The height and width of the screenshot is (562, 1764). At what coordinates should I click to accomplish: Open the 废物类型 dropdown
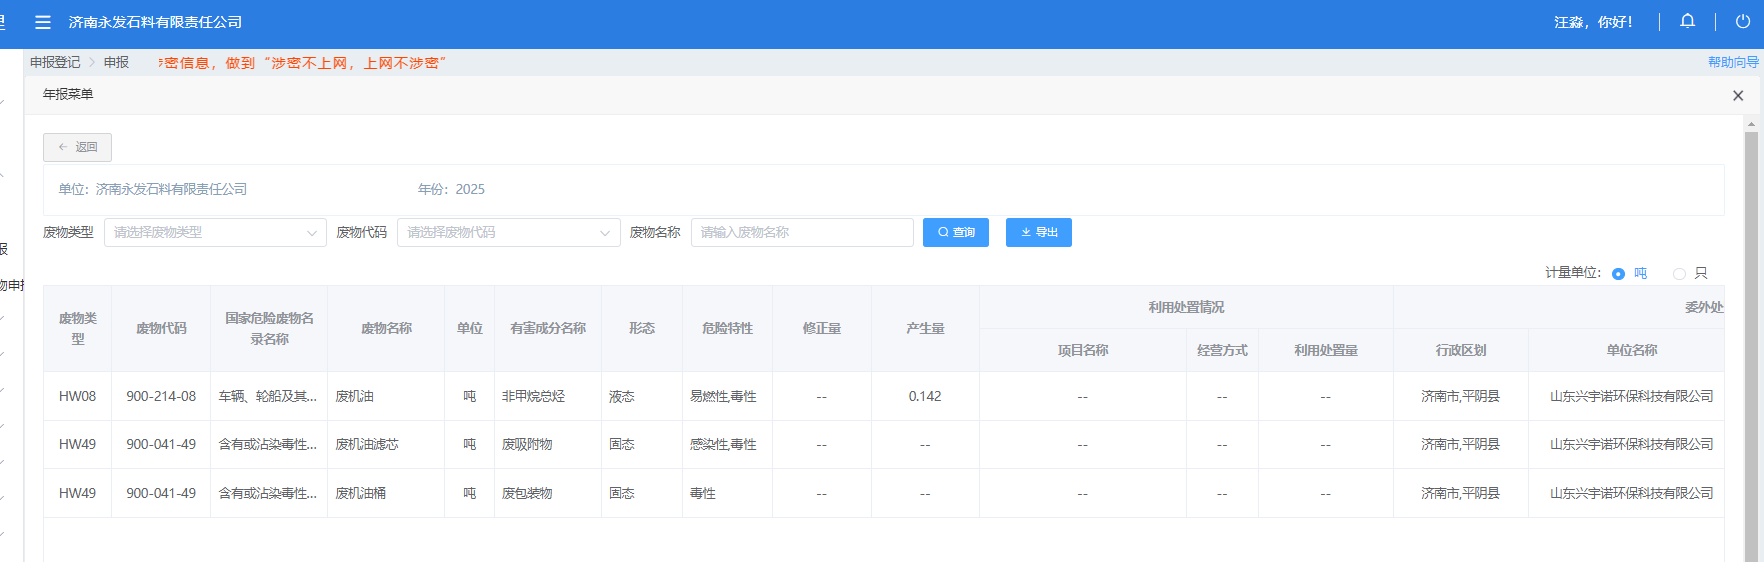tap(215, 232)
